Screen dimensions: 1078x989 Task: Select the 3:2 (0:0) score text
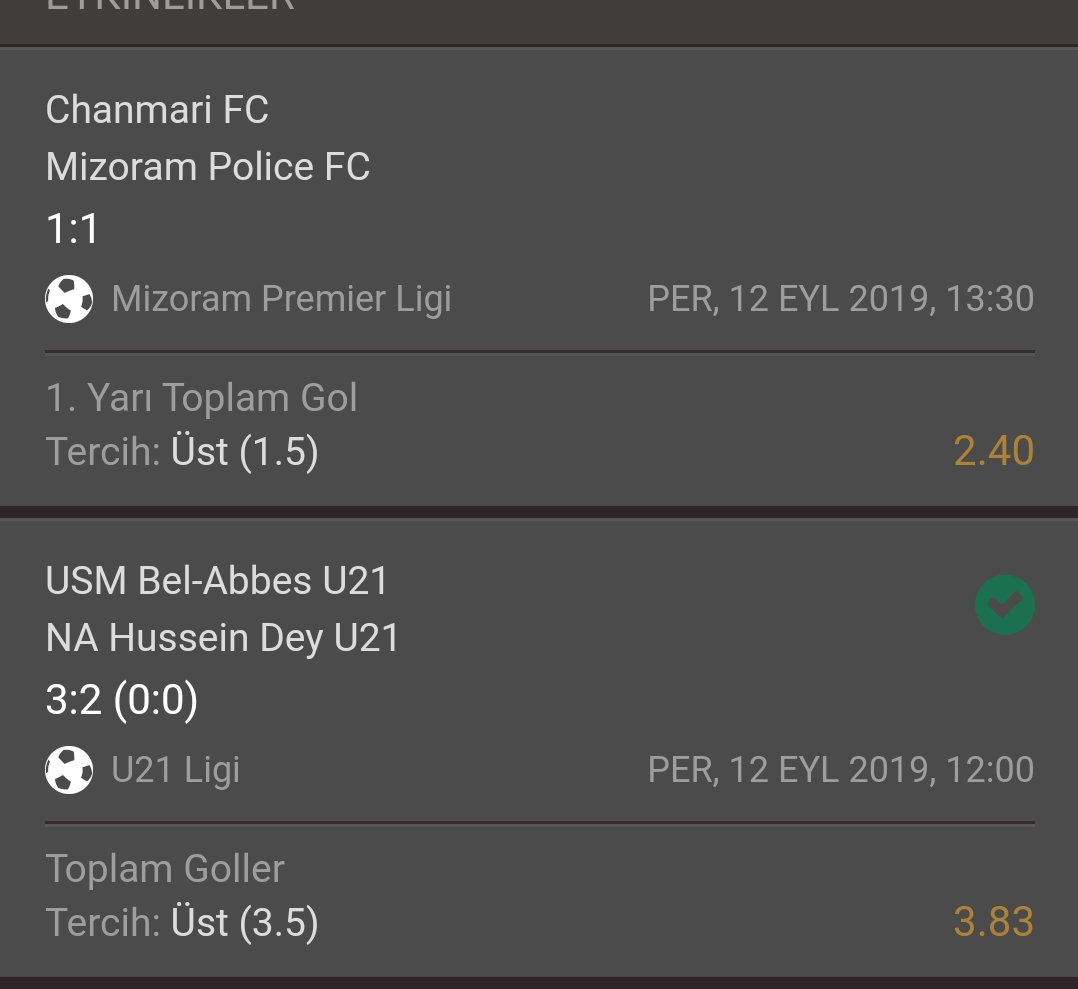click(x=122, y=700)
